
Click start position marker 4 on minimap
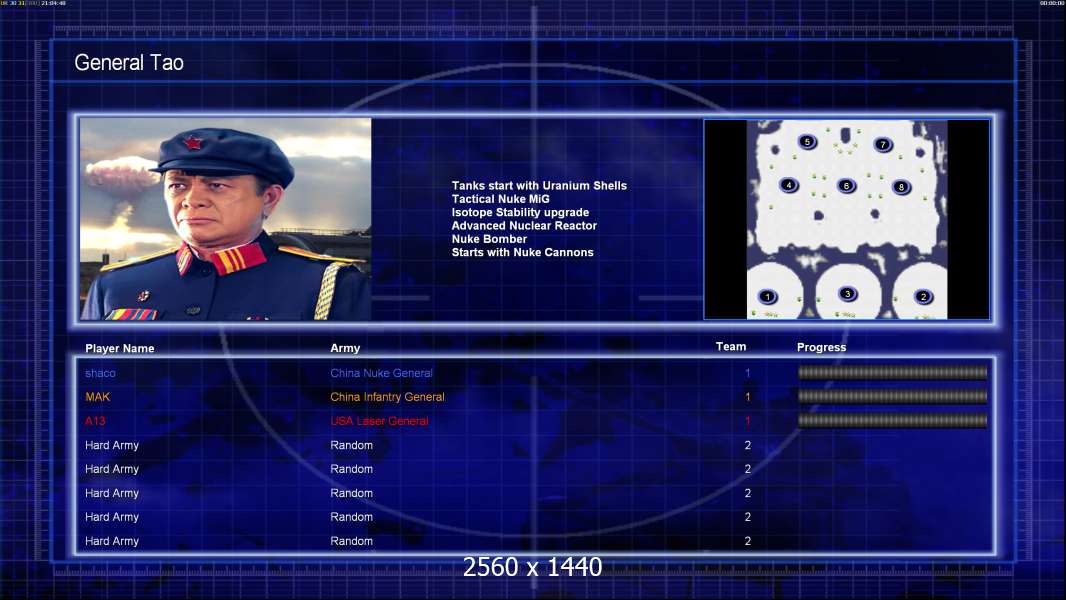click(x=789, y=185)
